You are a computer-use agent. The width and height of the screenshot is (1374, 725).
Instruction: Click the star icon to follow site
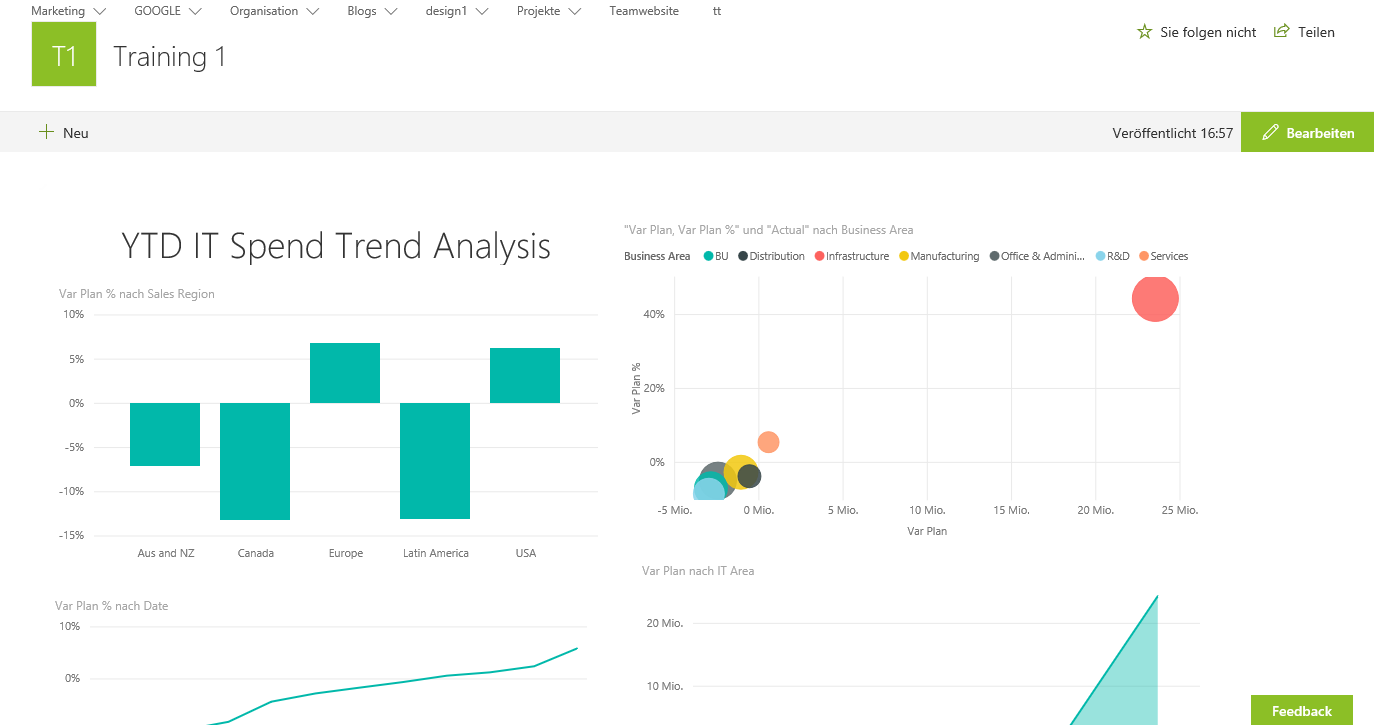point(1144,32)
